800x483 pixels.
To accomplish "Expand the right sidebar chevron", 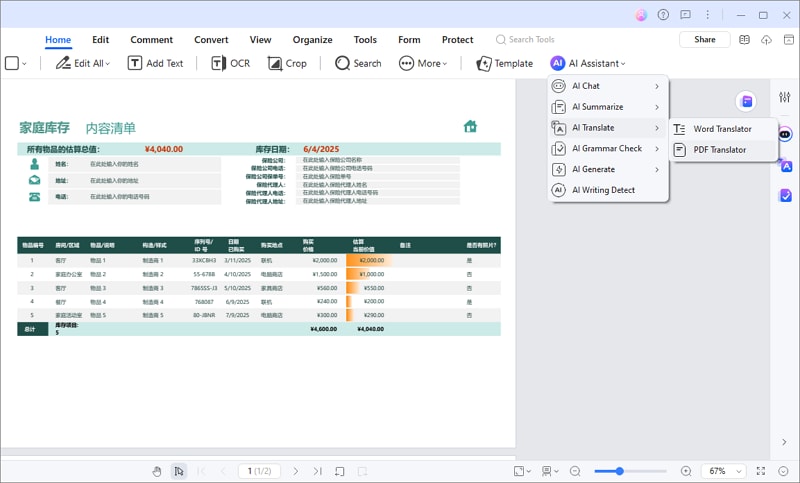I will (784, 442).
